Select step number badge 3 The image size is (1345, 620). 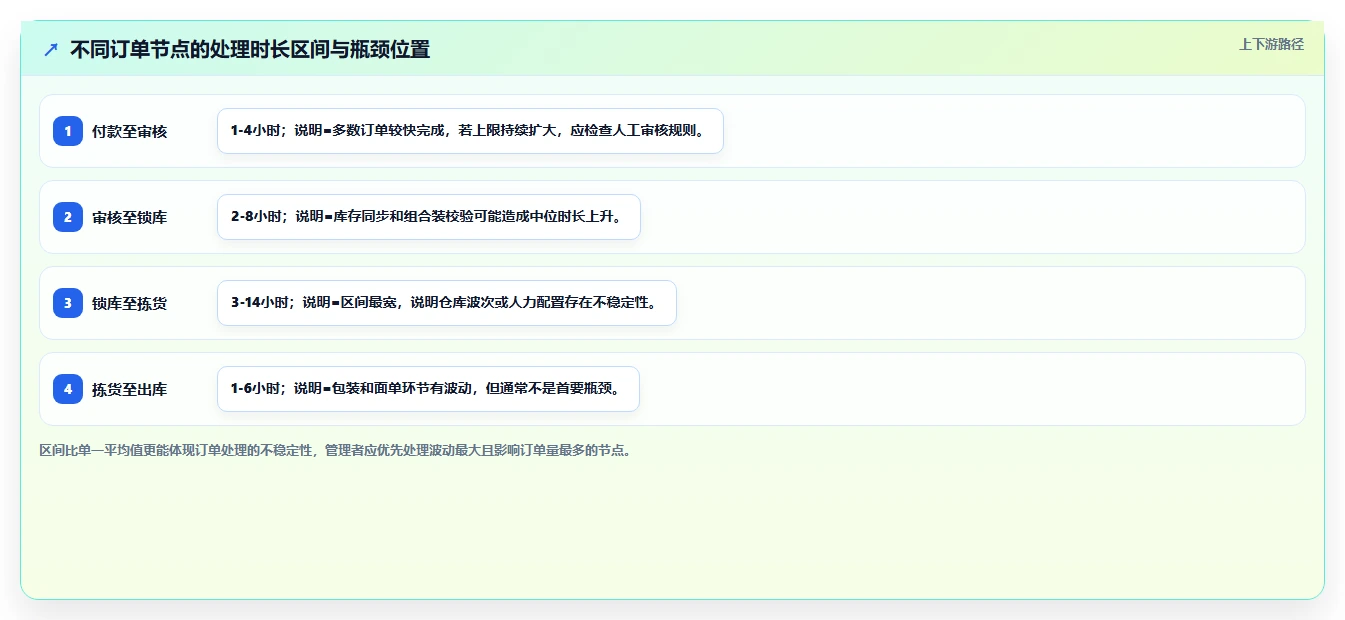(x=68, y=303)
